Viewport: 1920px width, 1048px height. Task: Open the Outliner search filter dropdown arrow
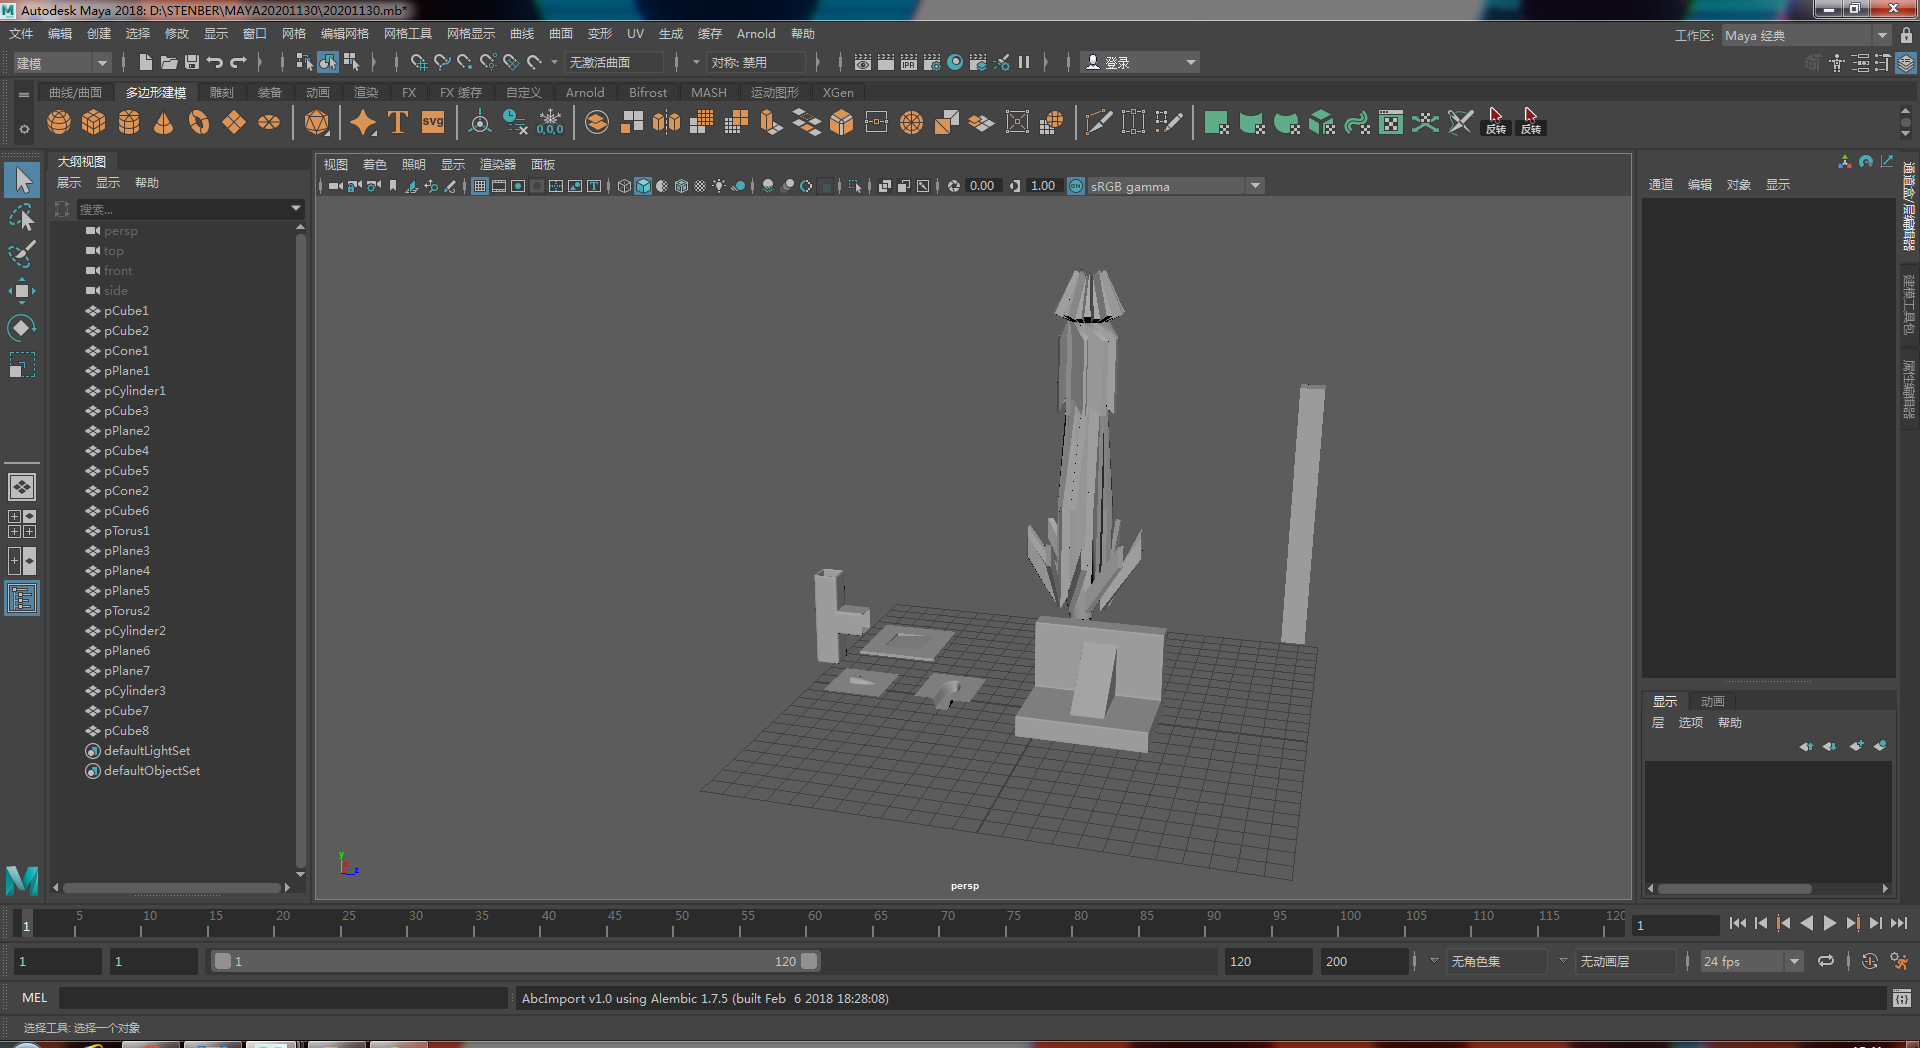(x=296, y=209)
